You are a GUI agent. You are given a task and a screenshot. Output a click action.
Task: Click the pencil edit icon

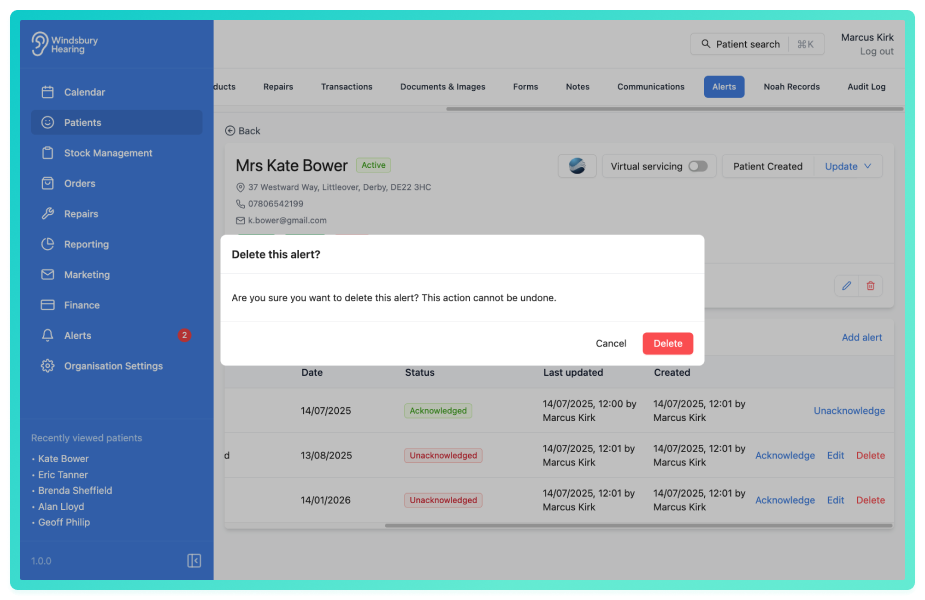click(x=847, y=286)
